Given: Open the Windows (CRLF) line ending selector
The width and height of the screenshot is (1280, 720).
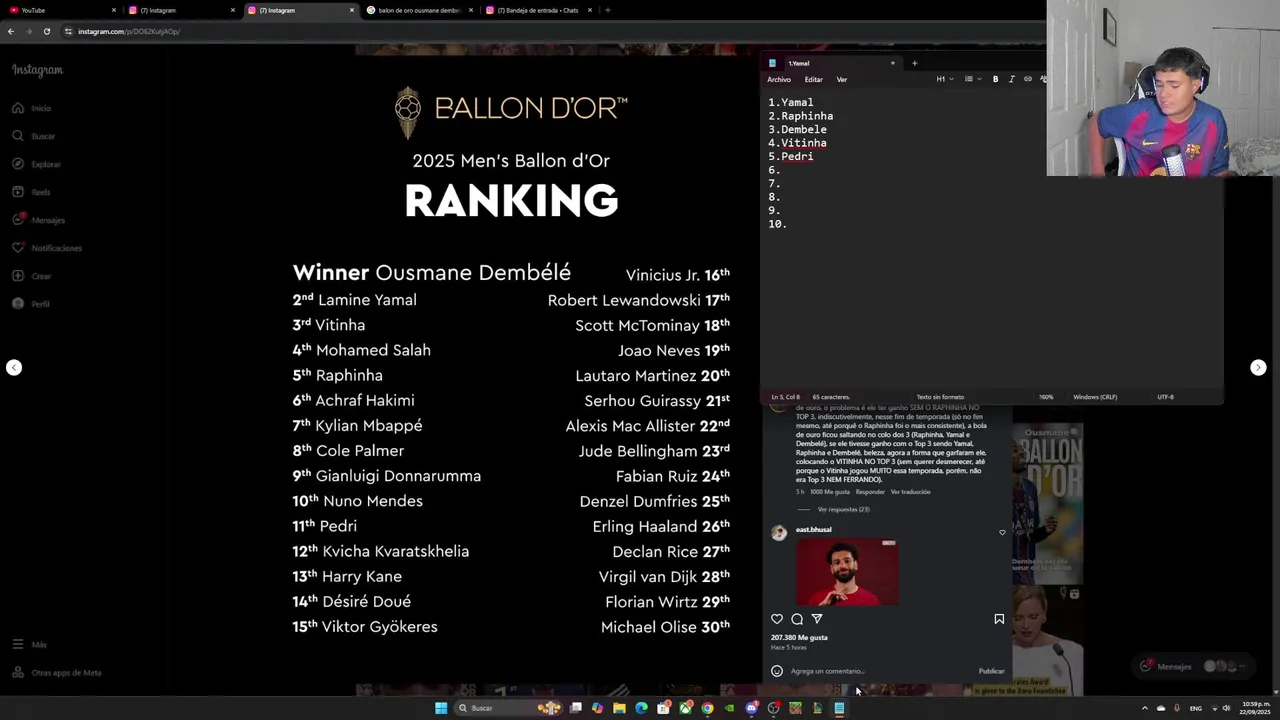Looking at the screenshot, I should (x=1095, y=397).
